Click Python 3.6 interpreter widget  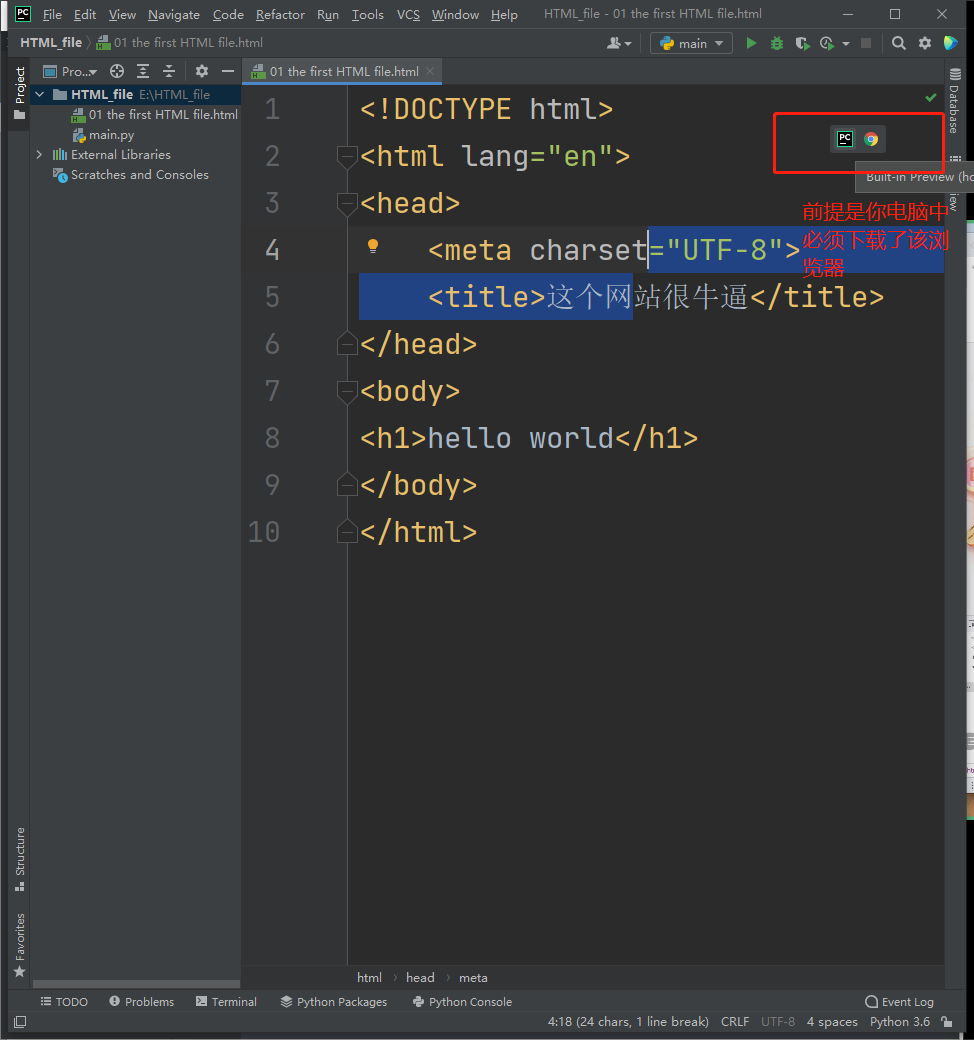(x=900, y=1022)
